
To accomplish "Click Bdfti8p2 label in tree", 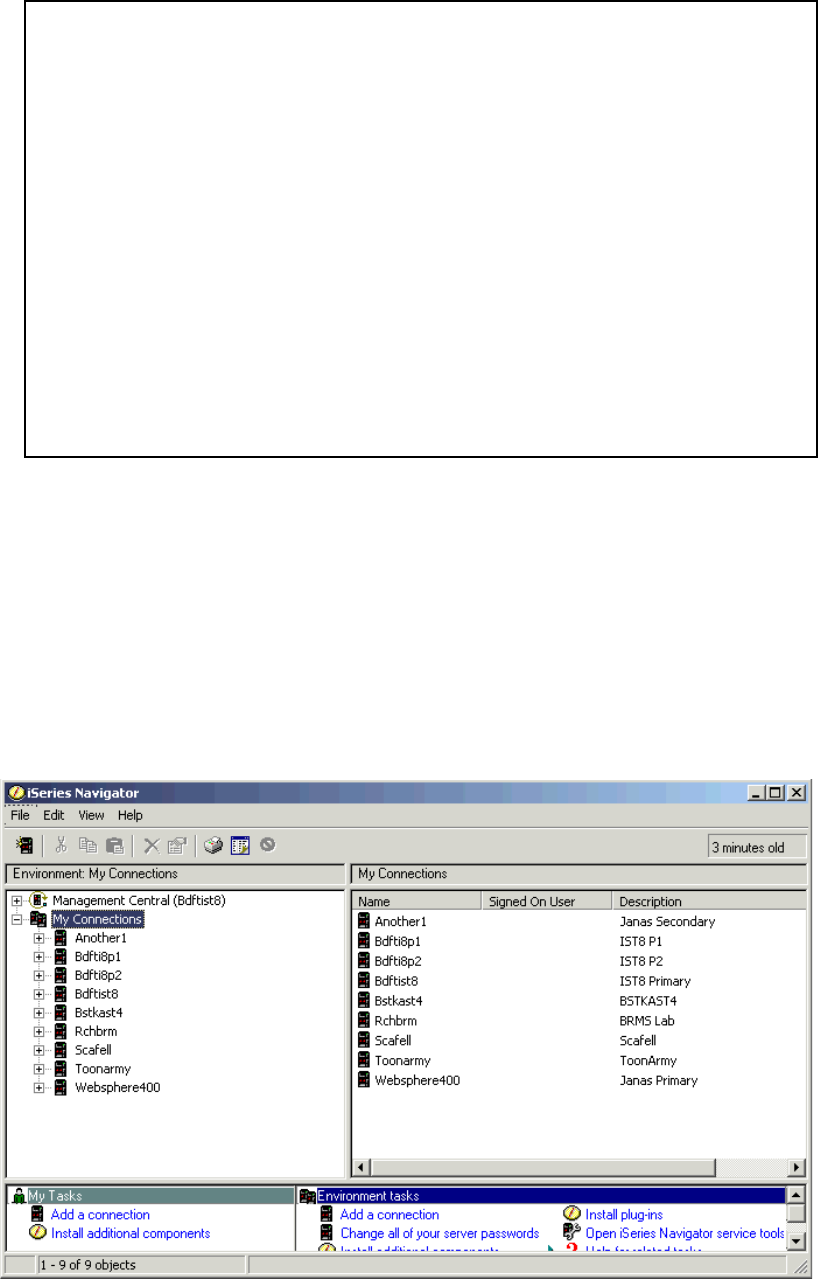I will pyautogui.click(x=98, y=975).
